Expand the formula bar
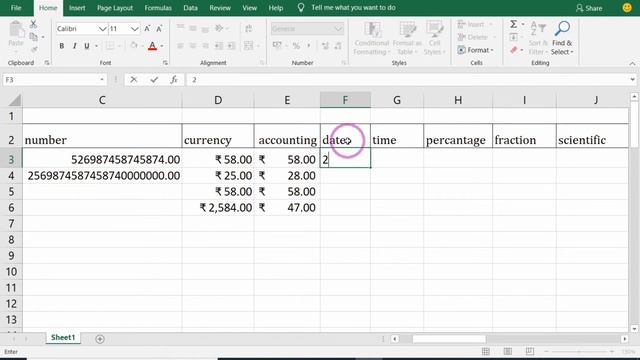 [x=632, y=80]
